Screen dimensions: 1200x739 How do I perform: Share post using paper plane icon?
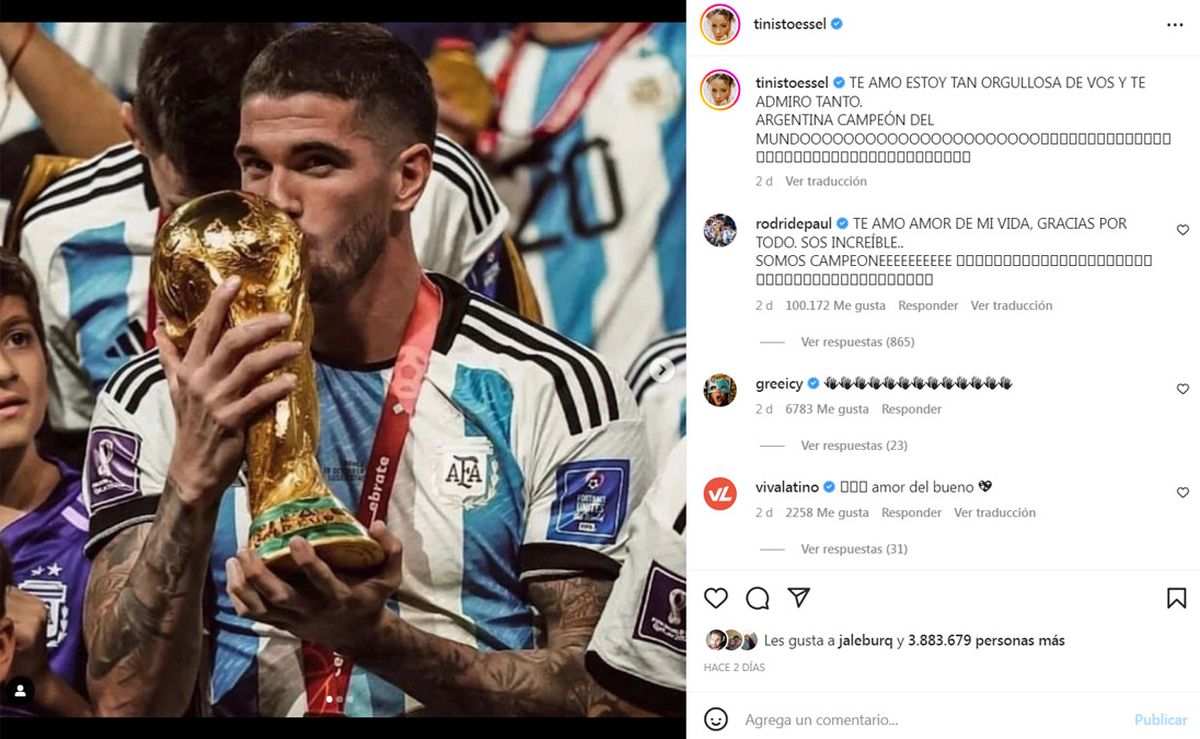click(x=798, y=598)
